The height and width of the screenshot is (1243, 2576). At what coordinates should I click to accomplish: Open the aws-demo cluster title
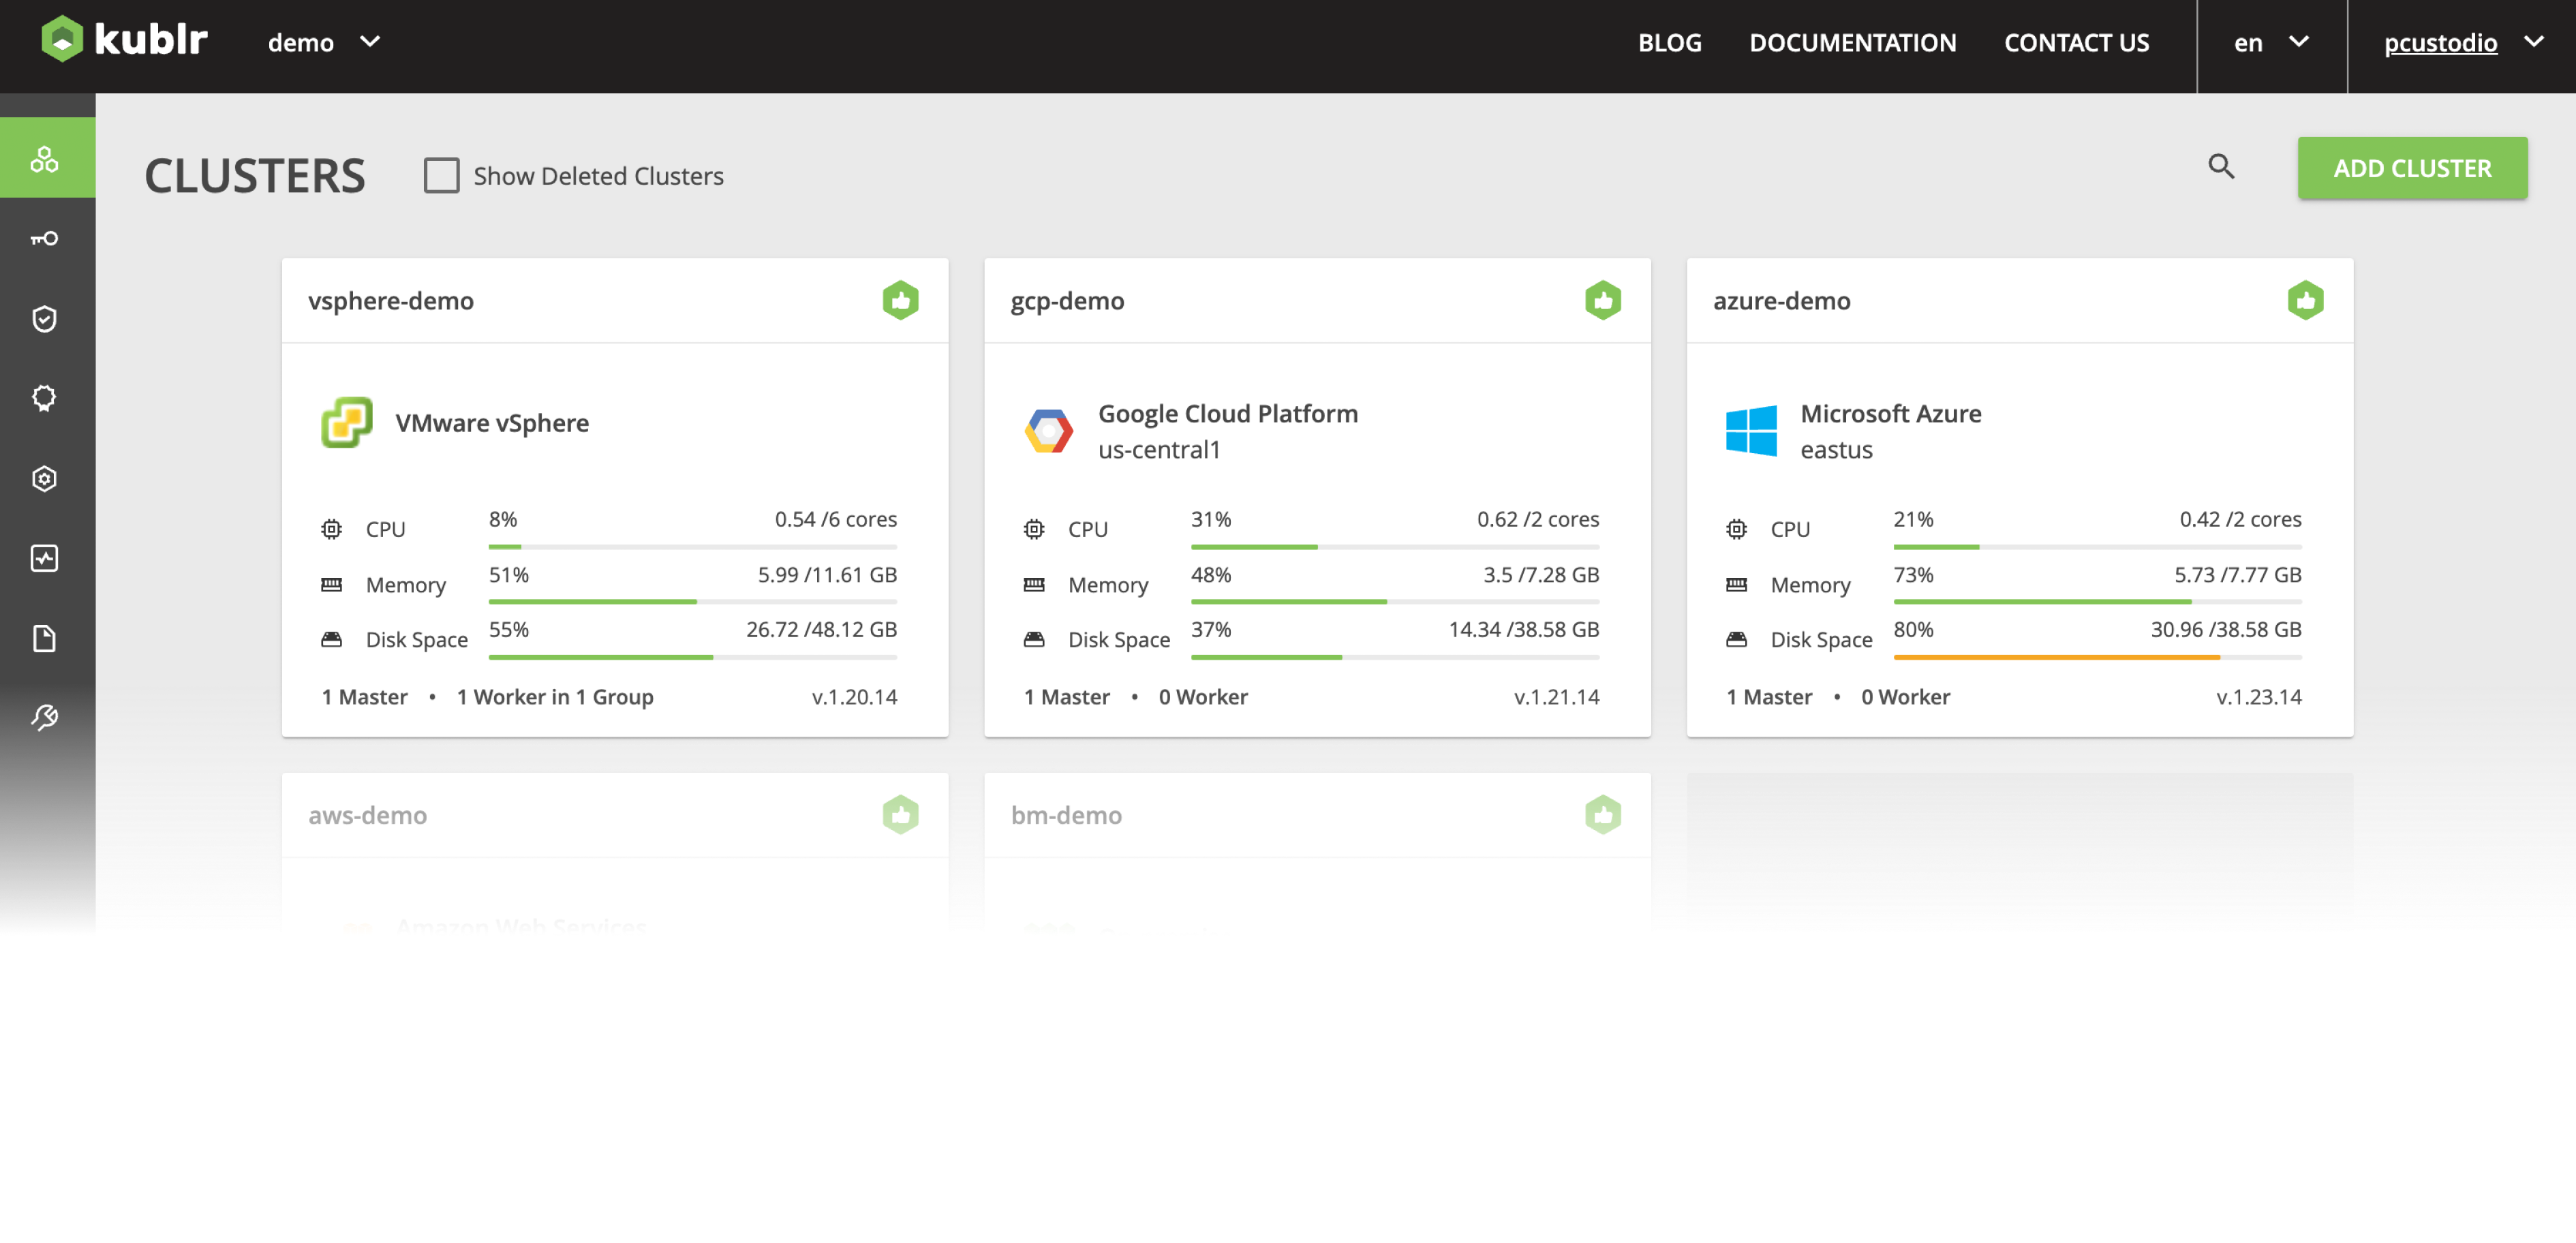pos(367,815)
